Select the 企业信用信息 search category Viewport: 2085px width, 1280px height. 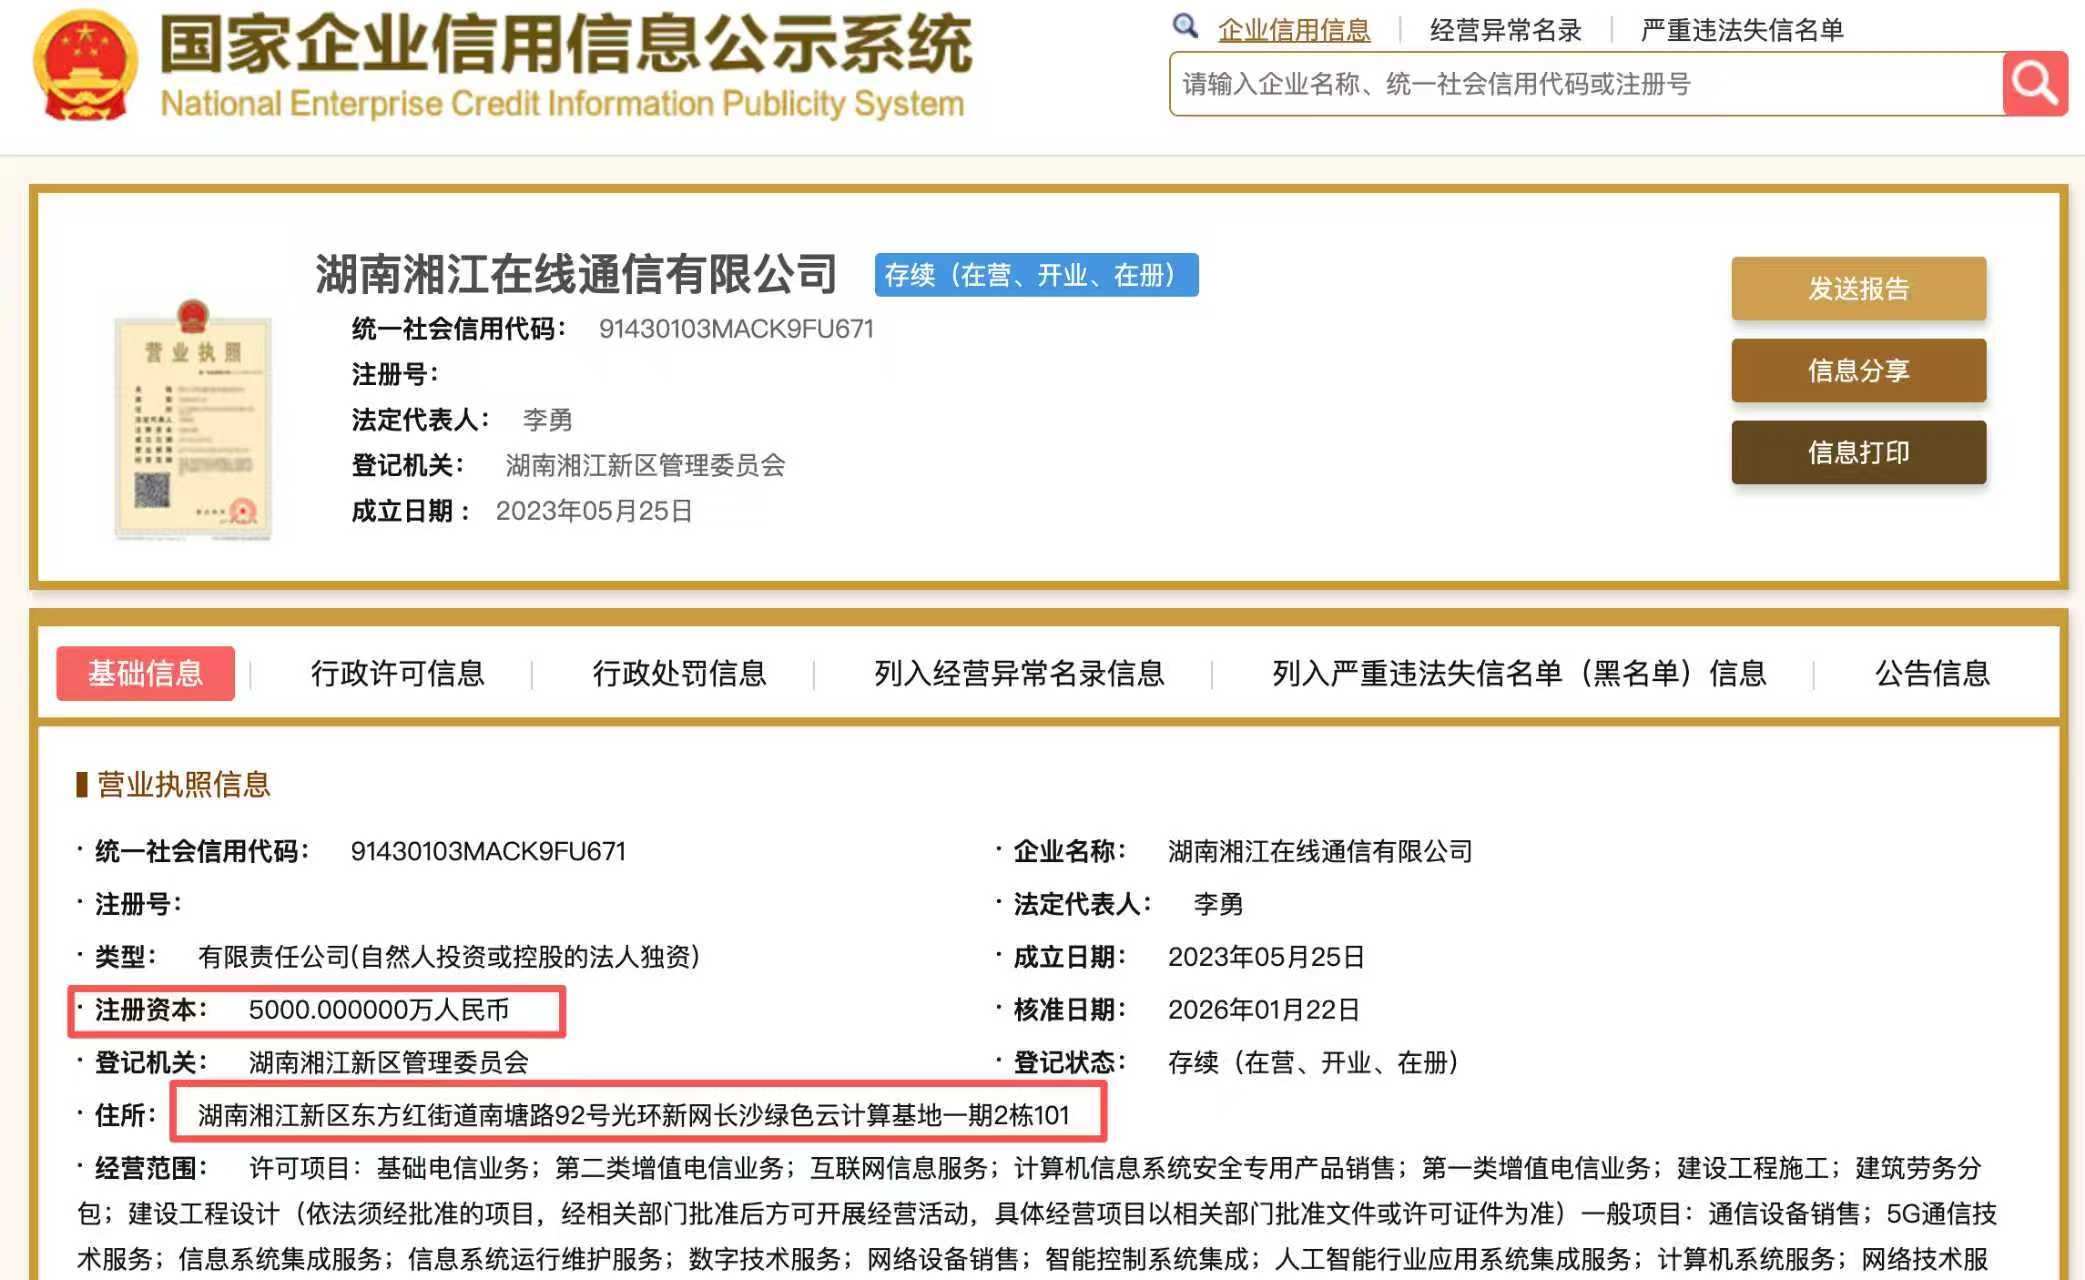click(x=1294, y=30)
